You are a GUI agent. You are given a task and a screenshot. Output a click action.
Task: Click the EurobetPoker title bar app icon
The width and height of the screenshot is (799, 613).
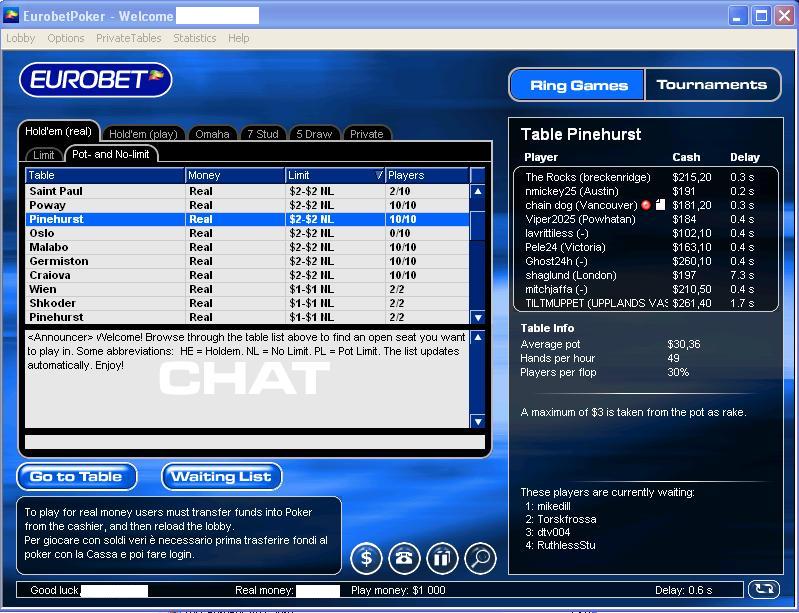click(11, 16)
